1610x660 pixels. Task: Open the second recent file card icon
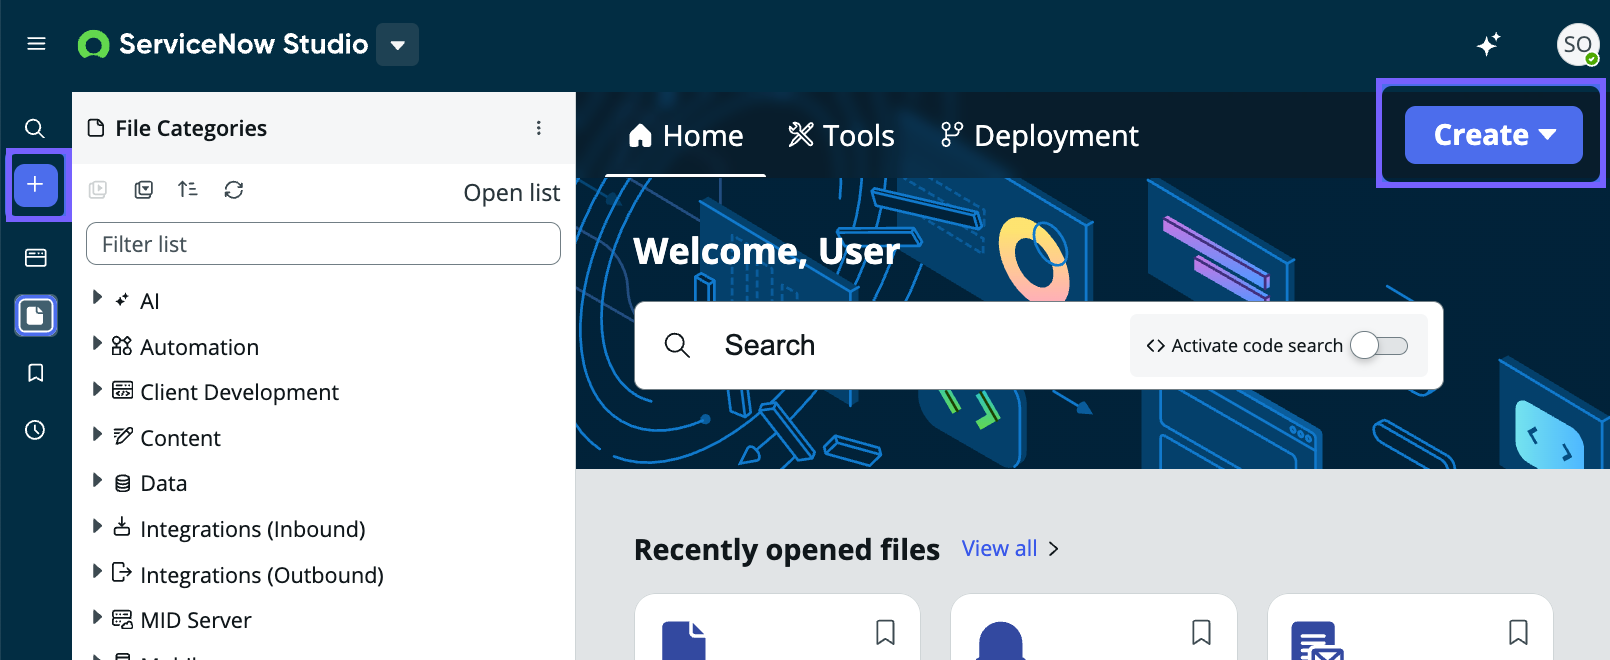coord(1001,640)
